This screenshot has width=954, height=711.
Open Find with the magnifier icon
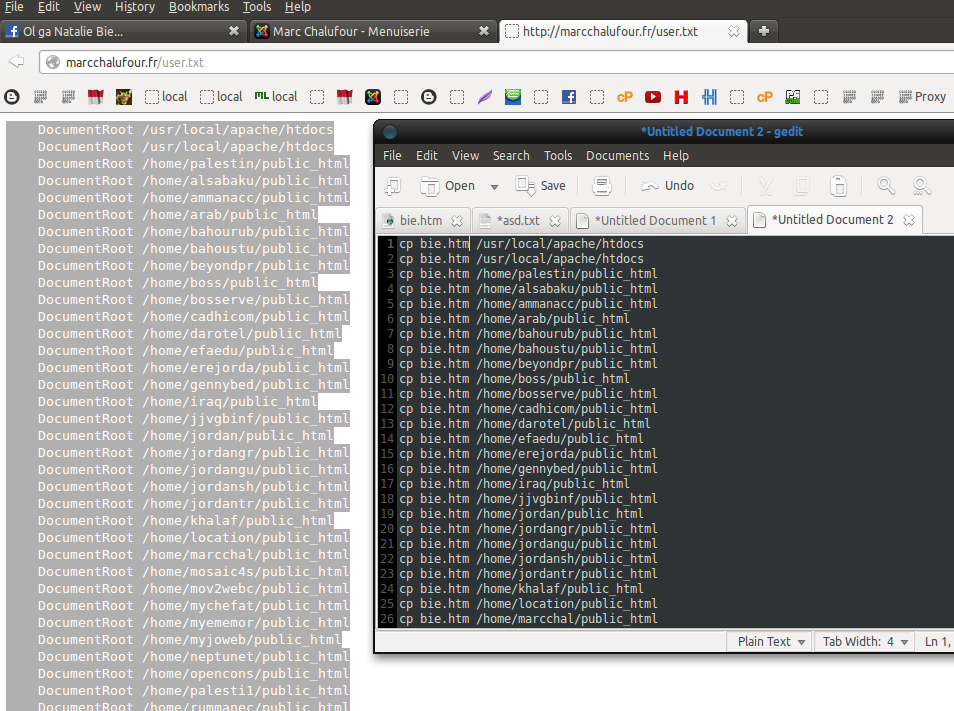[886, 186]
